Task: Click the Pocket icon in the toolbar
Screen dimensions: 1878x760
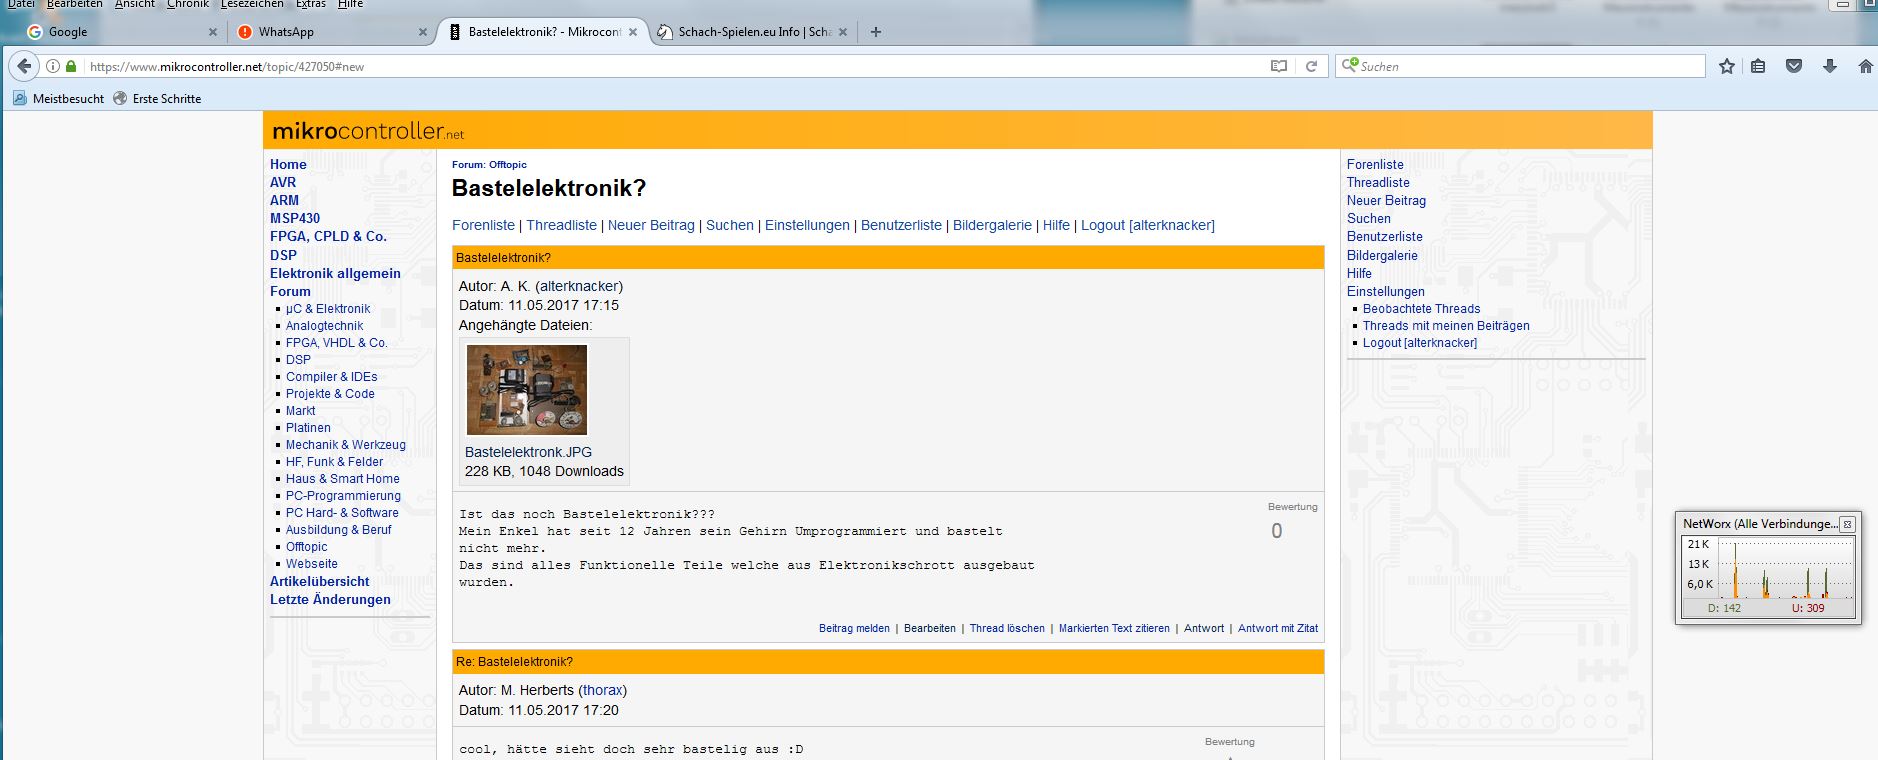Action: [x=1794, y=66]
